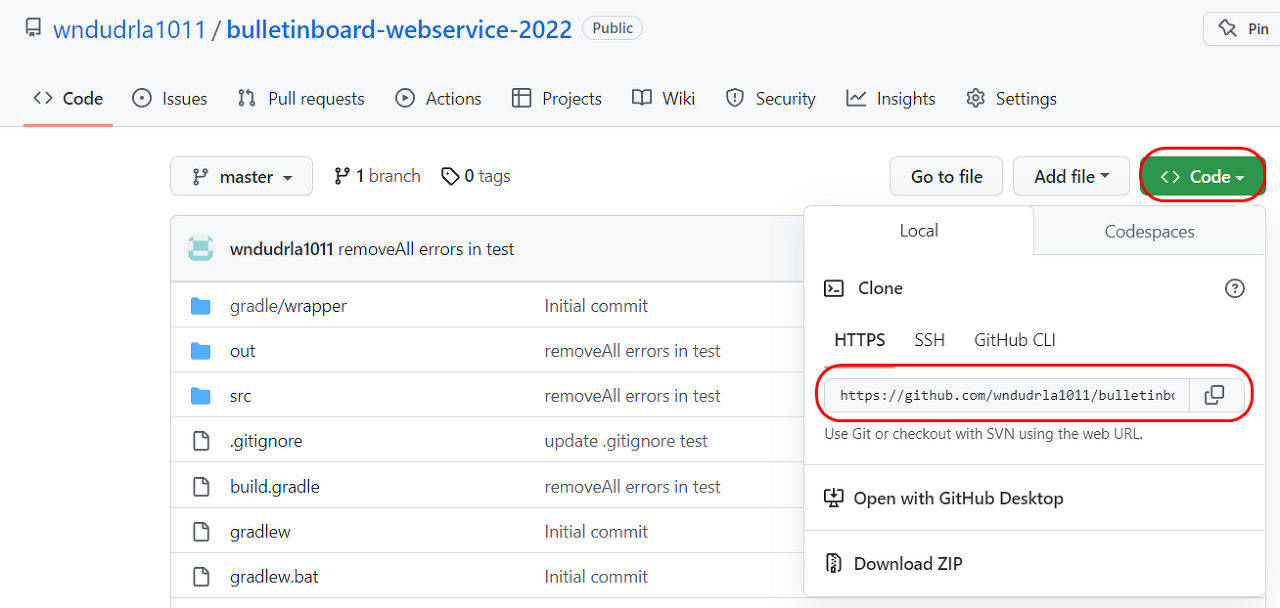The image size is (1280, 608).
Task: Click the Settings gear icon
Action: pos(976,98)
